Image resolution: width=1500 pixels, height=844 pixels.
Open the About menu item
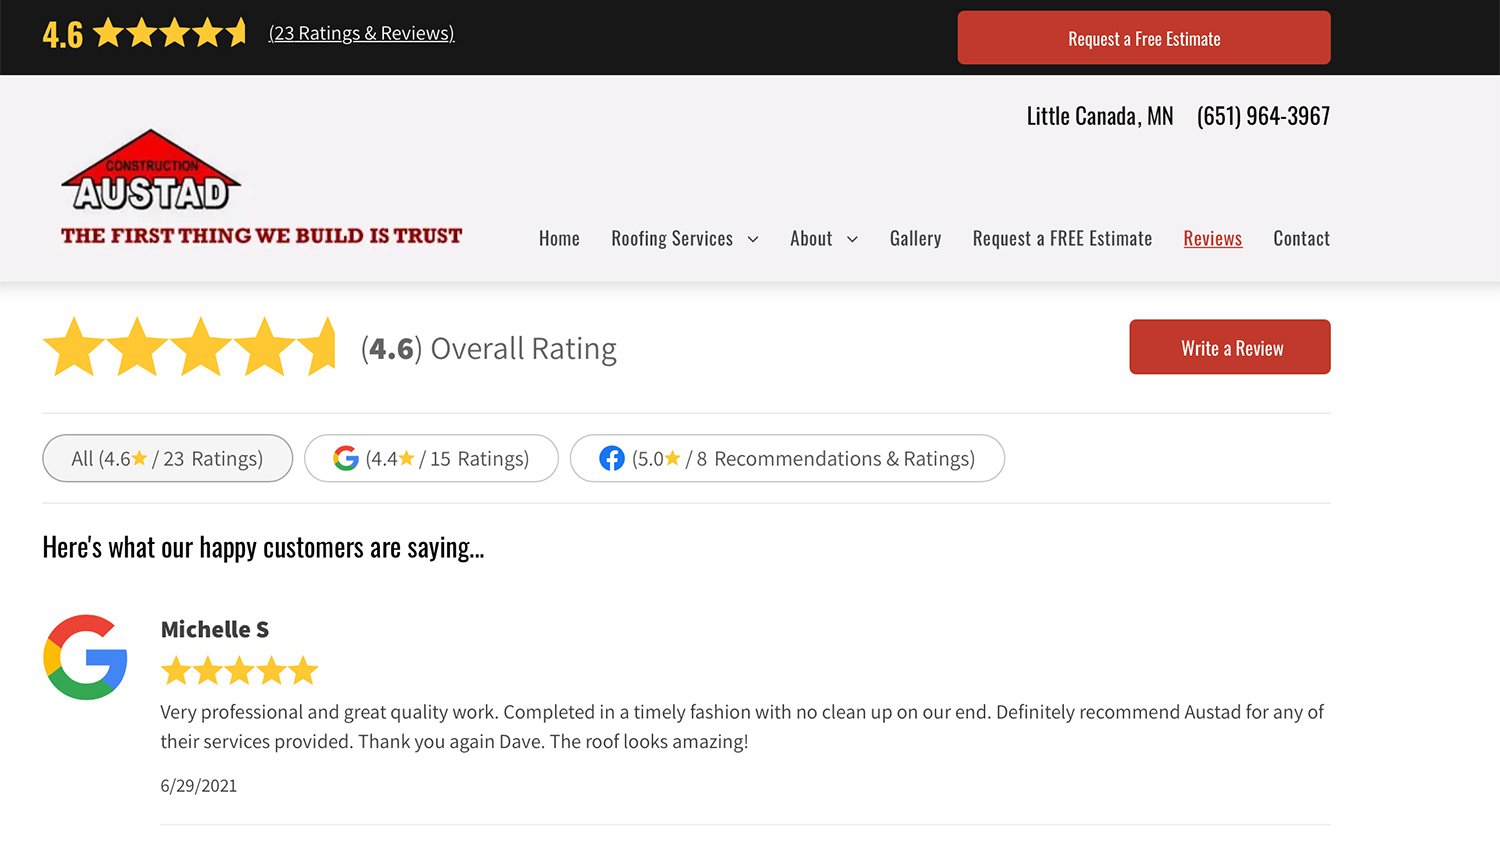[811, 238]
